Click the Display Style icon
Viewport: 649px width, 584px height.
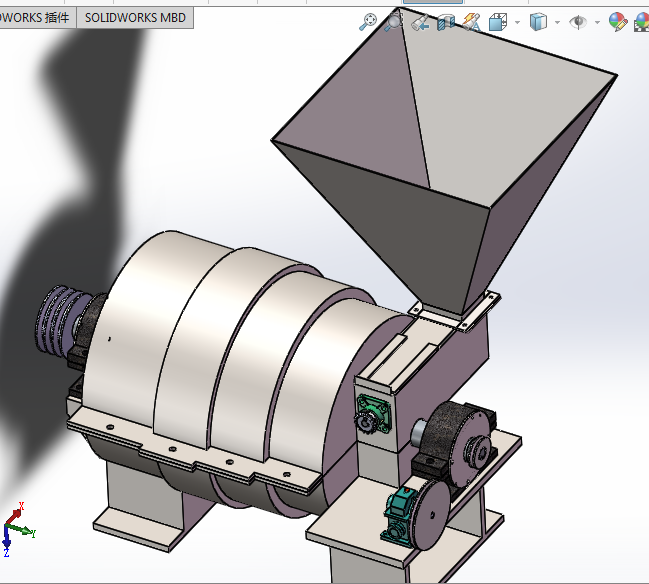click(x=538, y=22)
